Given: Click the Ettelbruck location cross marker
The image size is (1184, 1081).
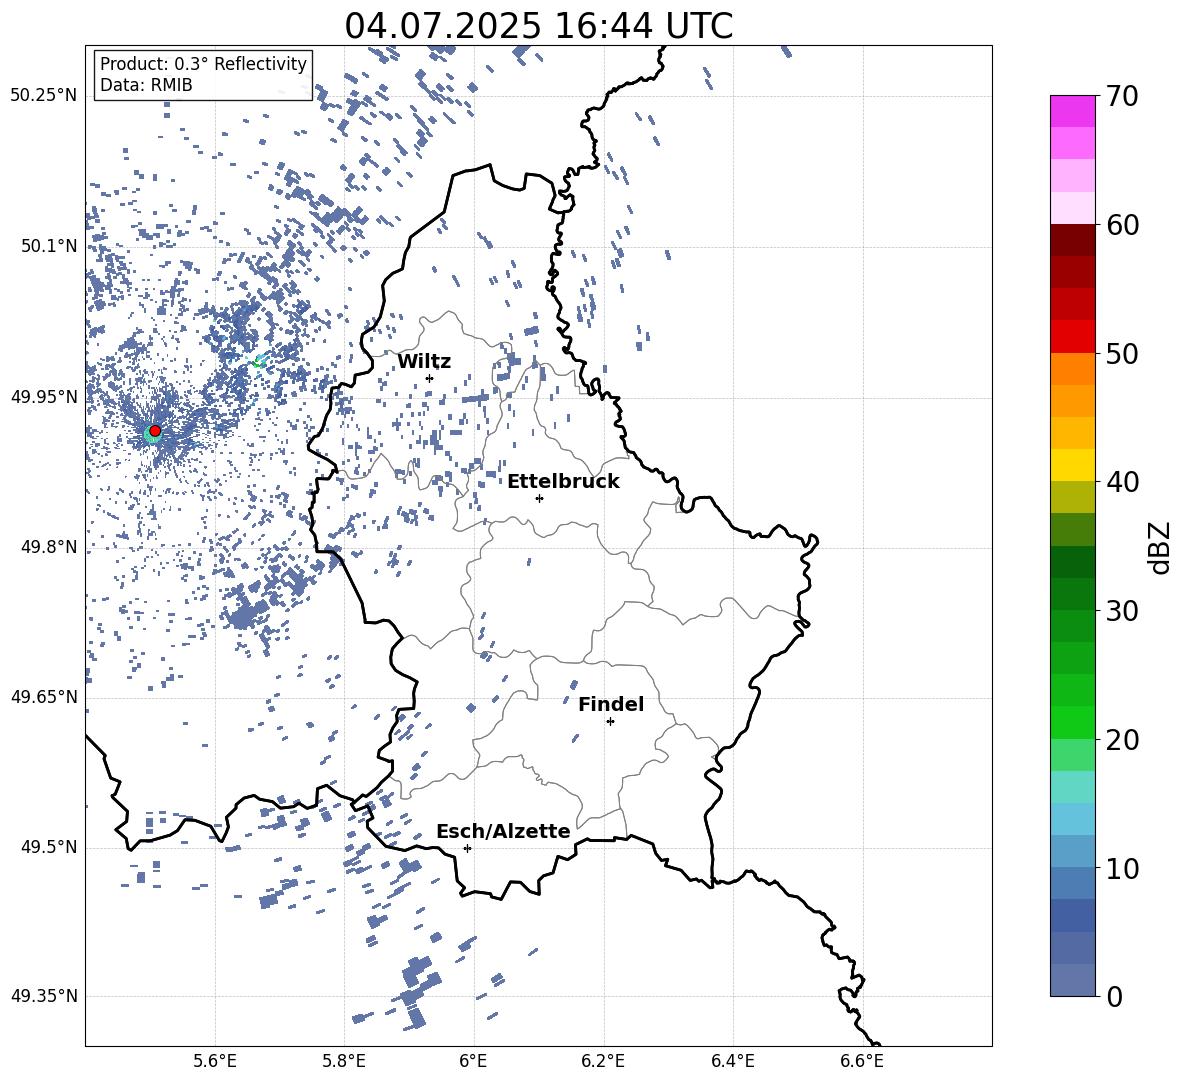Looking at the screenshot, I should tap(539, 498).
